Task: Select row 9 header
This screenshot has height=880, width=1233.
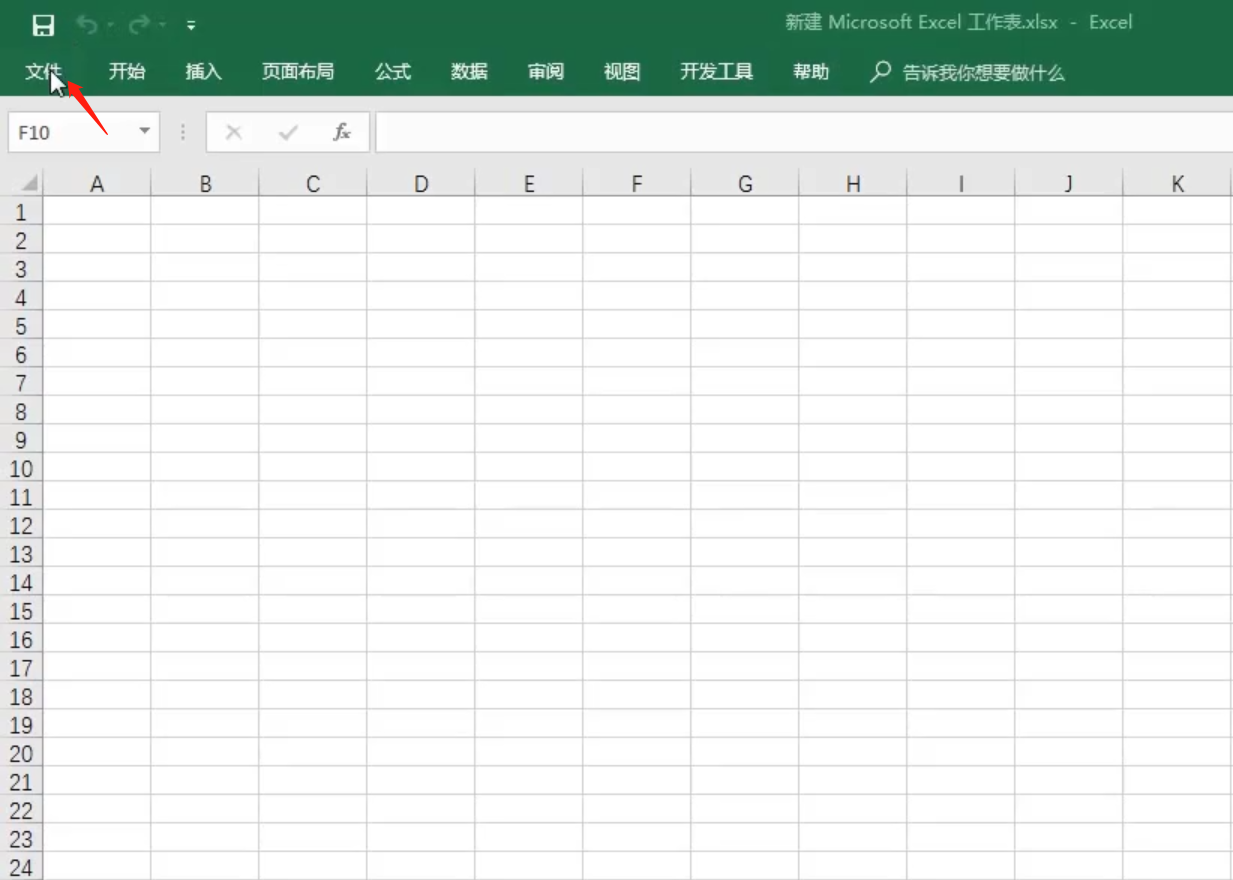Action: coord(21,439)
